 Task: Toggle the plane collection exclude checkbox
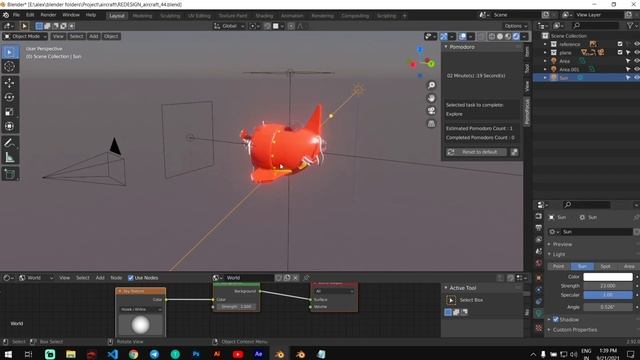pyautogui.click(x=620, y=52)
